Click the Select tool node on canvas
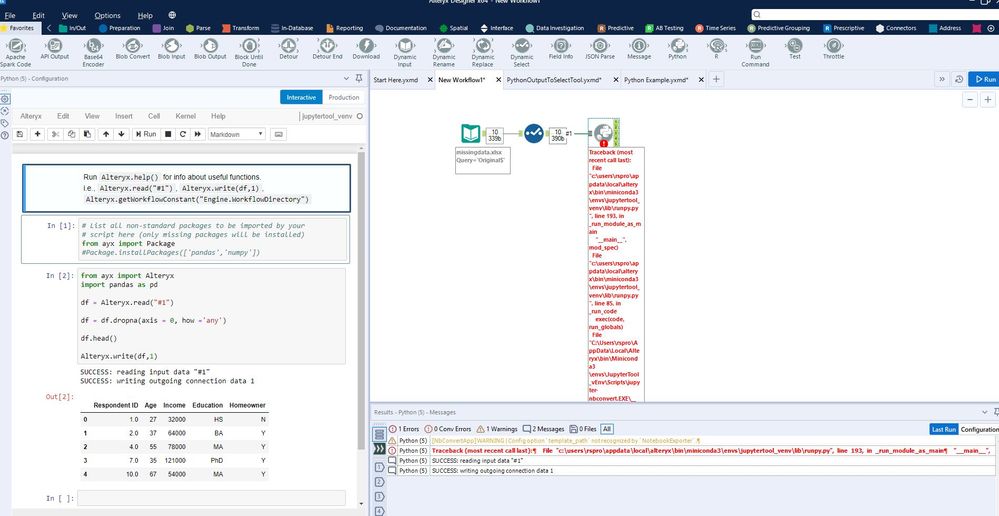This screenshot has height=516, width=999. coord(534,134)
